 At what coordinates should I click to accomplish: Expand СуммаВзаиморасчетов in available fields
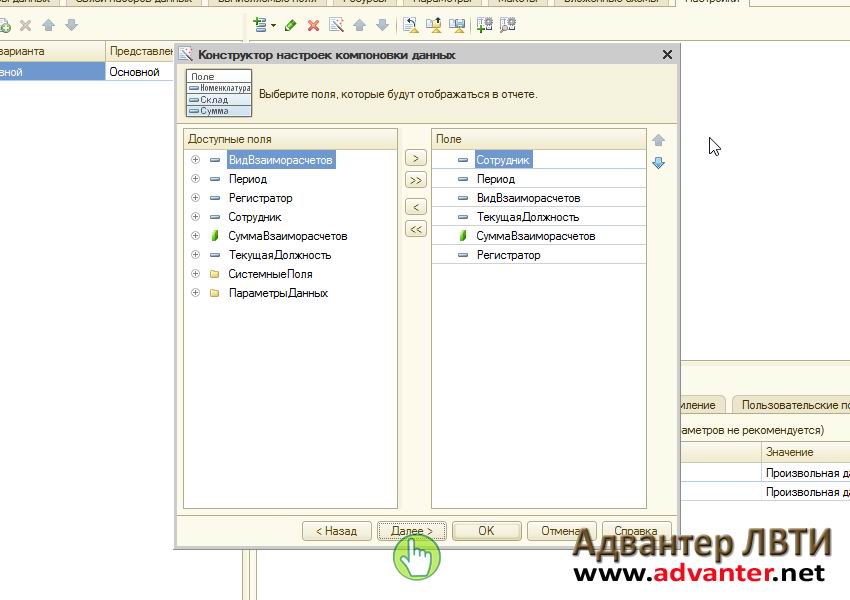point(195,236)
